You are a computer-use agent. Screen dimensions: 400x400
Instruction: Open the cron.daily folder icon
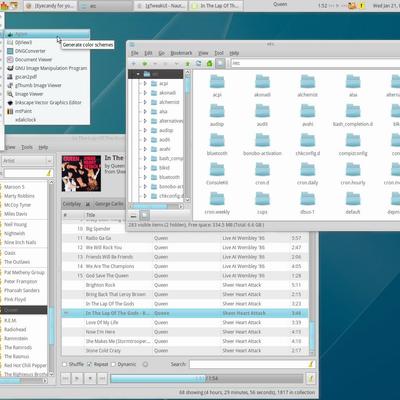tap(308, 169)
